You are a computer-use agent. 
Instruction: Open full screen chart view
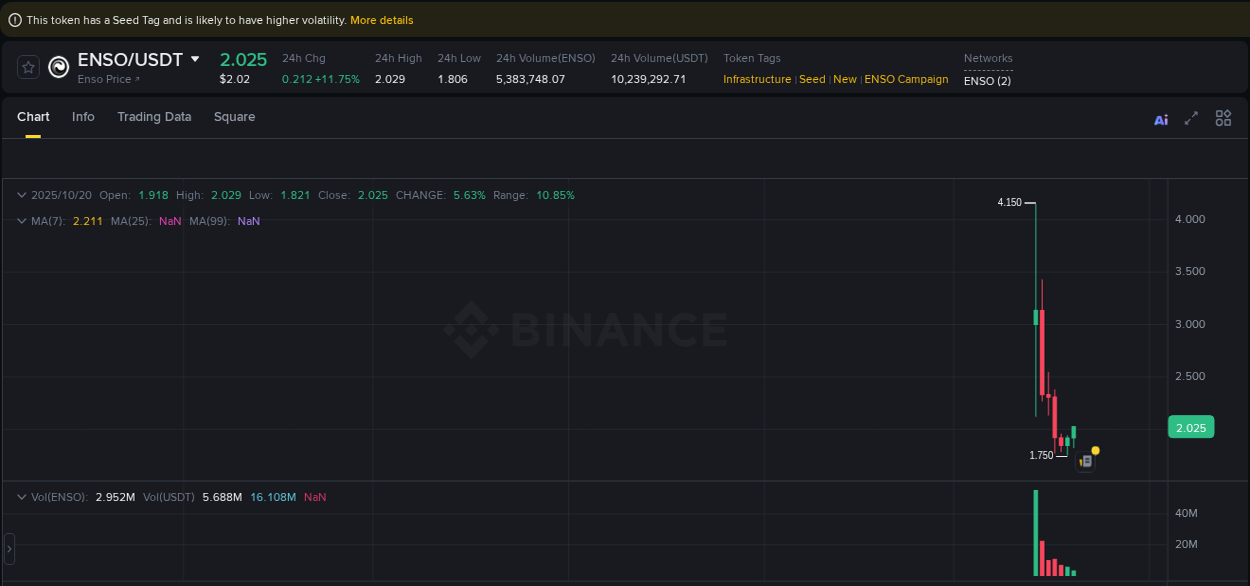(1191, 118)
